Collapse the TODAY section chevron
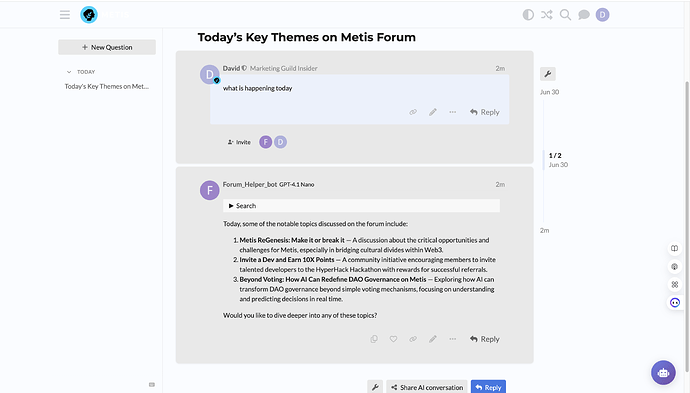 [69, 72]
